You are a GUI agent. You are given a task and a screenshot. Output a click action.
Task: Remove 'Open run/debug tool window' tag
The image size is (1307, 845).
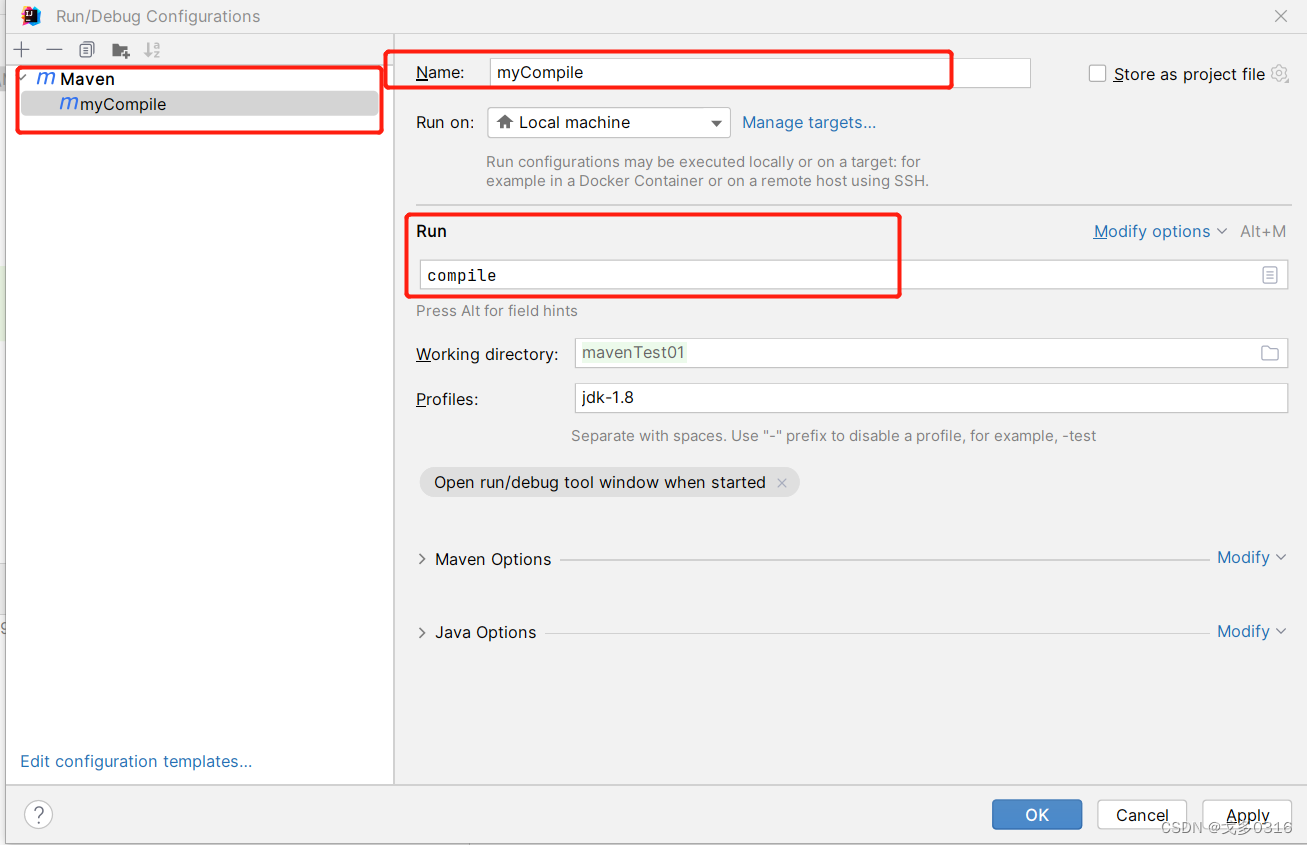click(782, 483)
